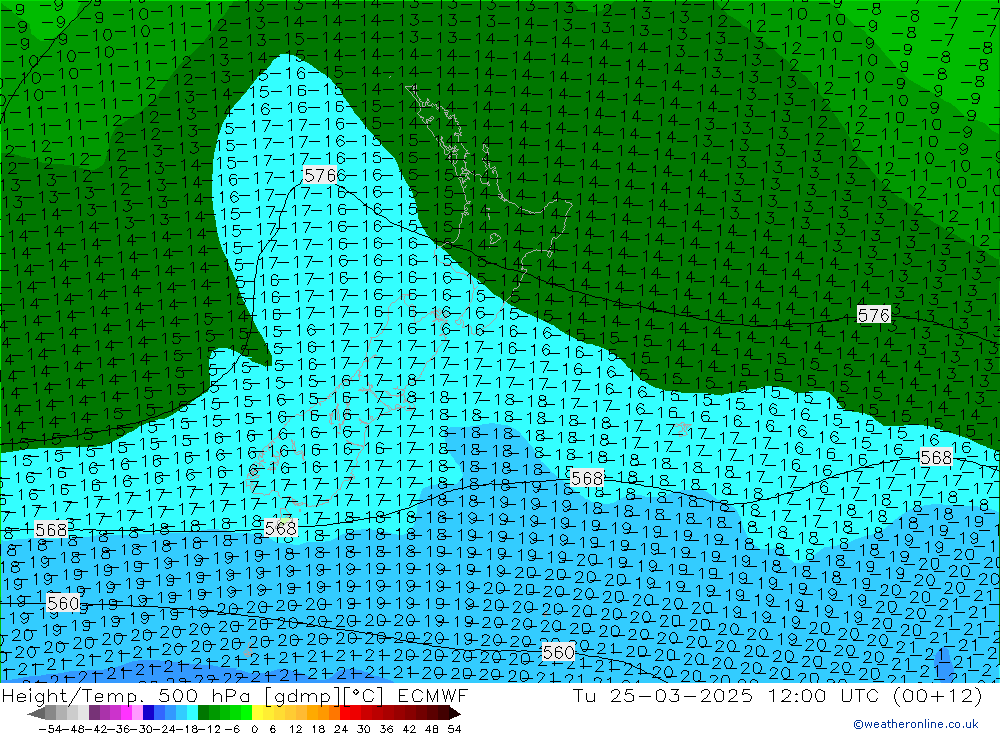
Task: Click the 568 contour label at the left map edge
Action: 51,530
